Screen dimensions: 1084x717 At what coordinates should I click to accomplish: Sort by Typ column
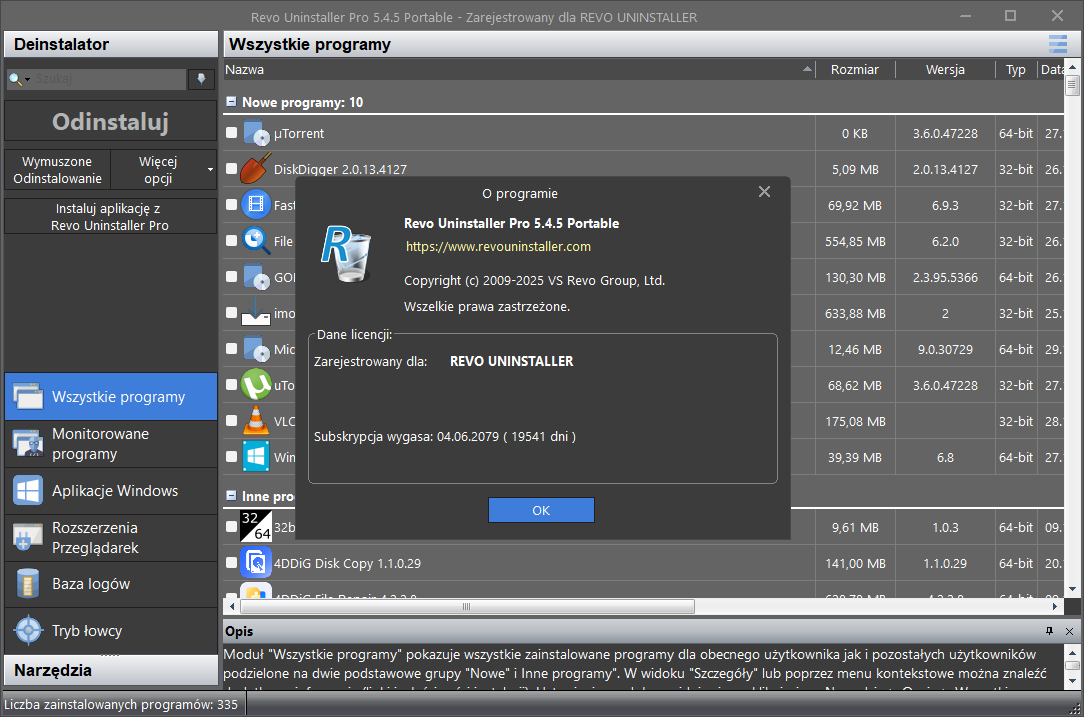point(1016,70)
